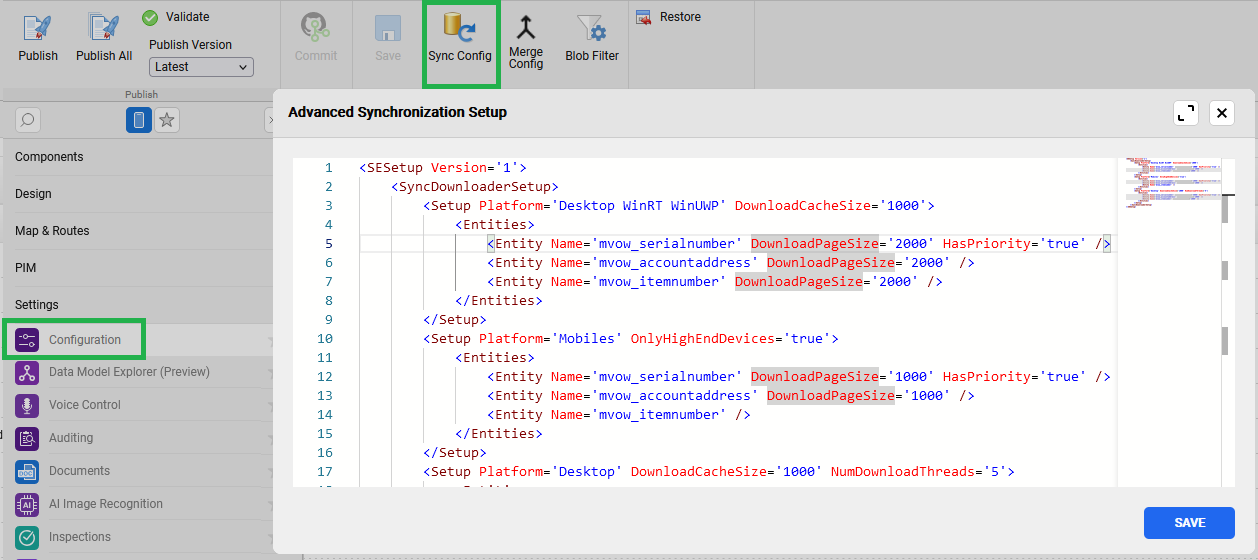
Task: Click the Publish rocket icon
Action: (x=38, y=28)
